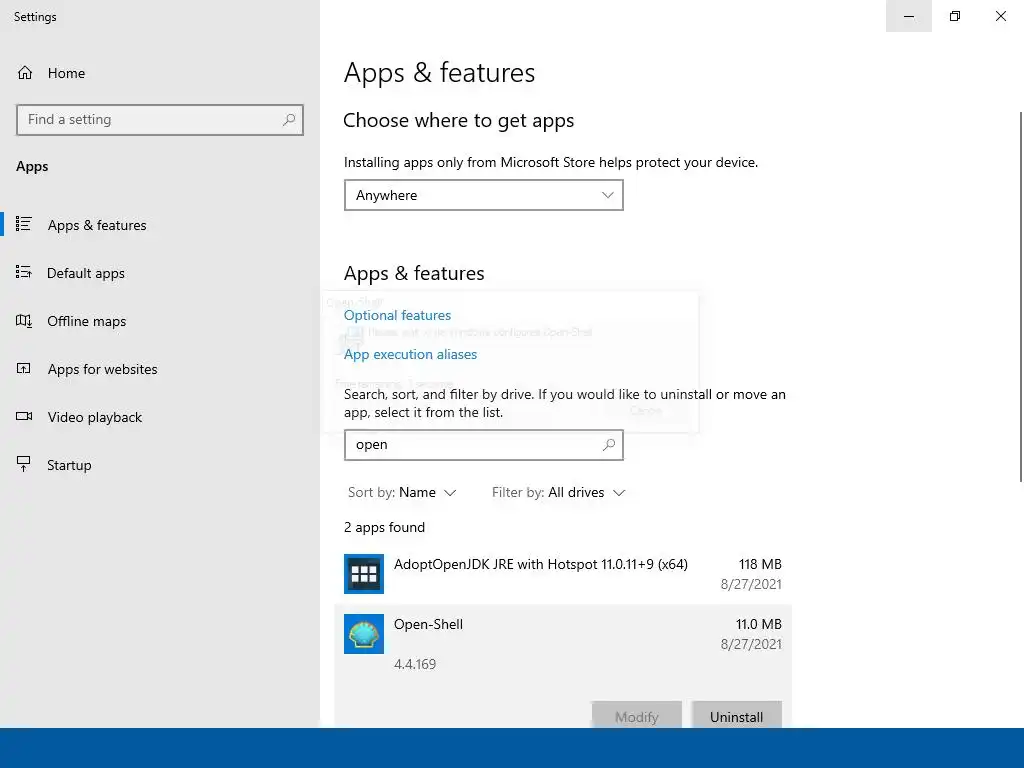Viewport: 1024px width, 768px height.
Task: Click the 118 MB size value
Action: pos(760,564)
